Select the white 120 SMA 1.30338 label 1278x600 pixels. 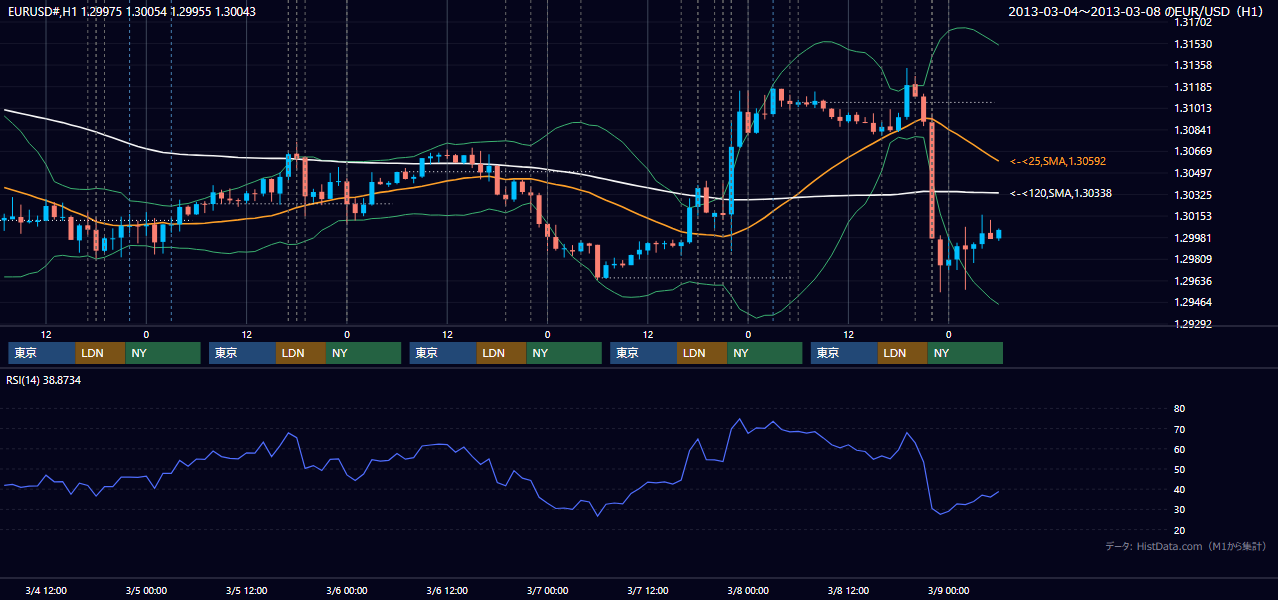click(1061, 194)
